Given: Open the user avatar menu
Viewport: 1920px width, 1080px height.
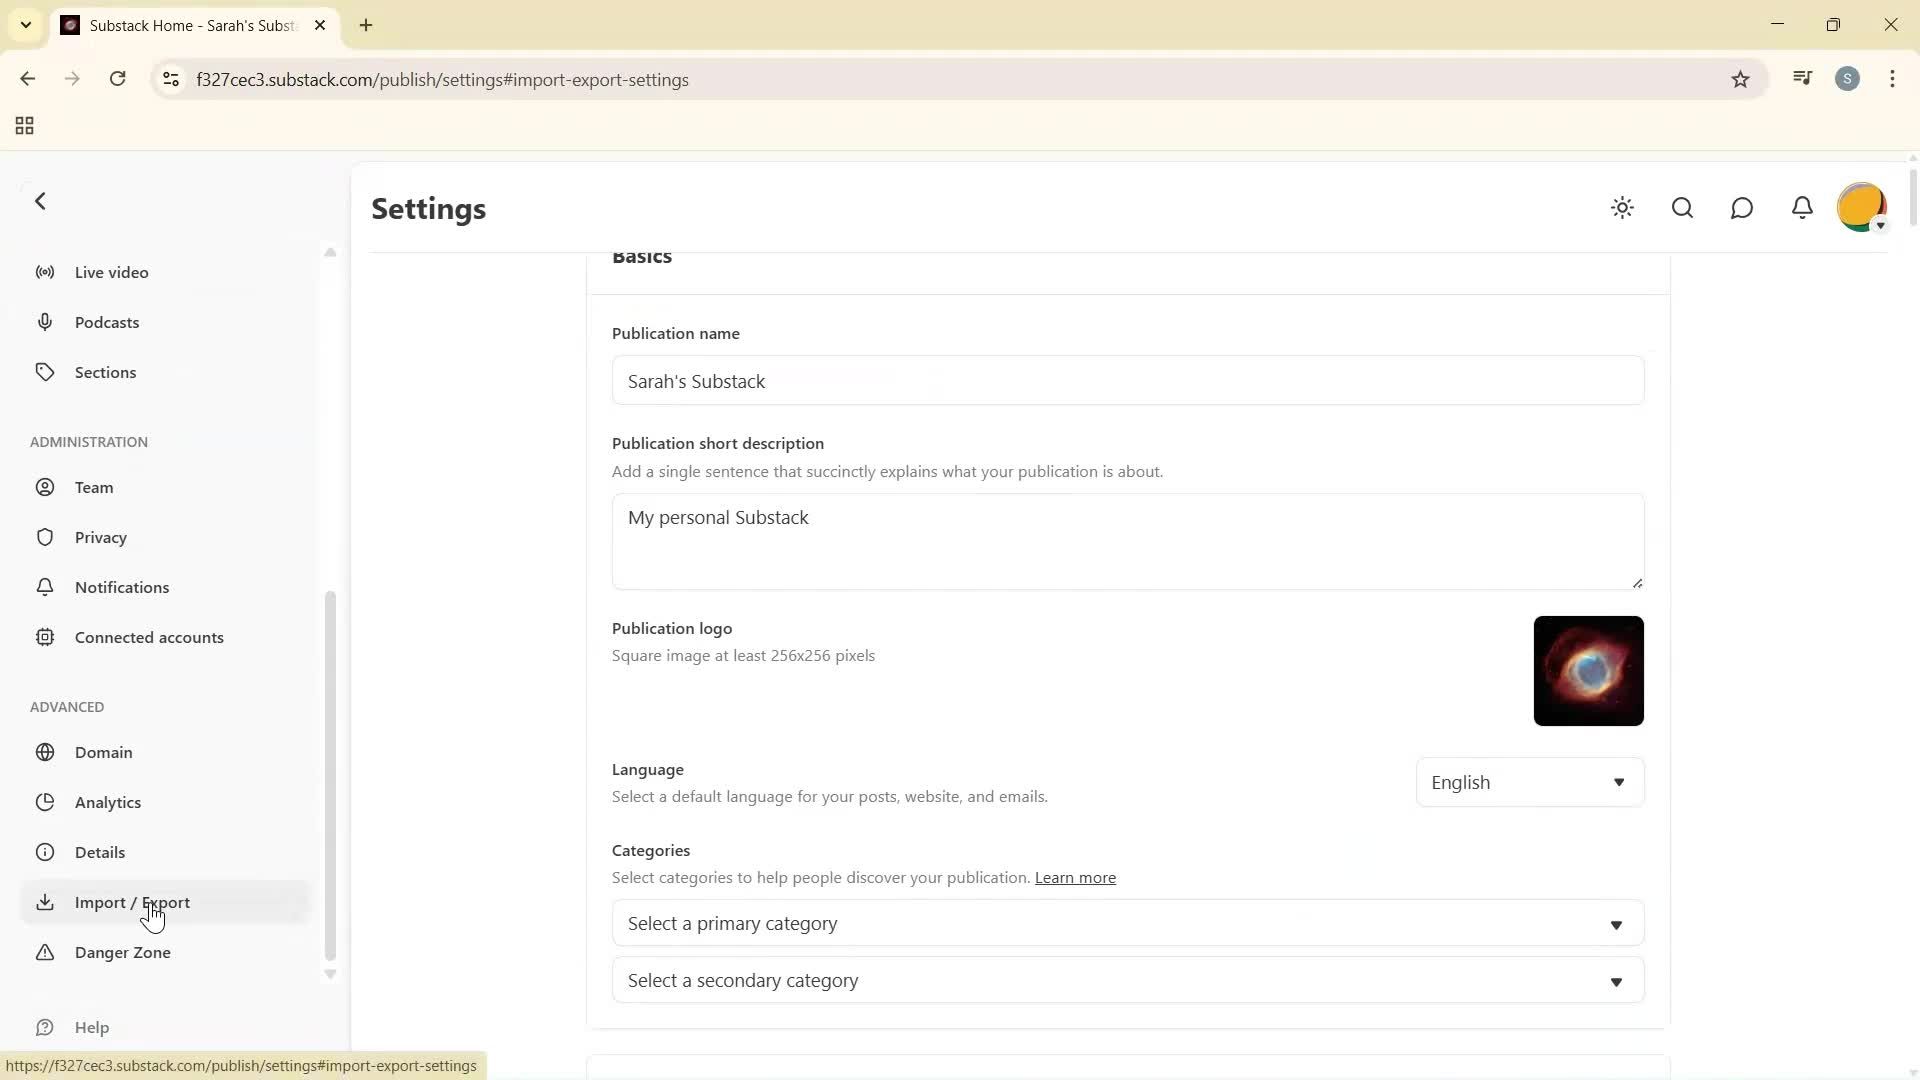Looking at the screenshot, I should point(1861,208).
